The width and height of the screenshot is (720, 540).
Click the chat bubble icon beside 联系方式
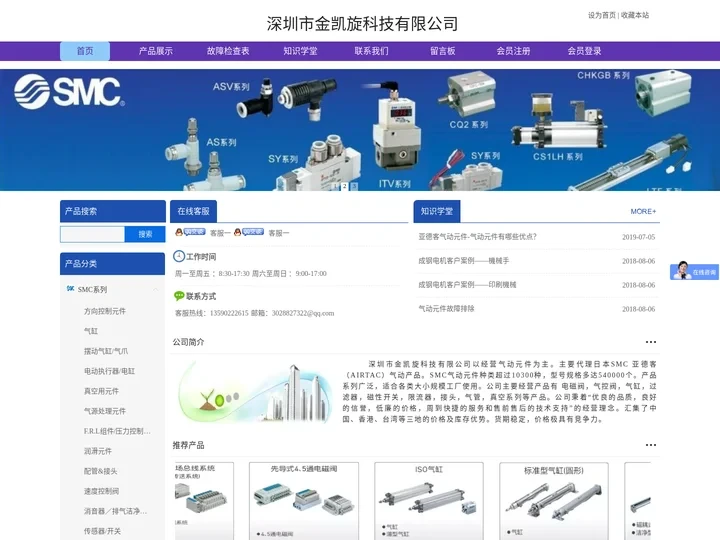coord(179,296)
